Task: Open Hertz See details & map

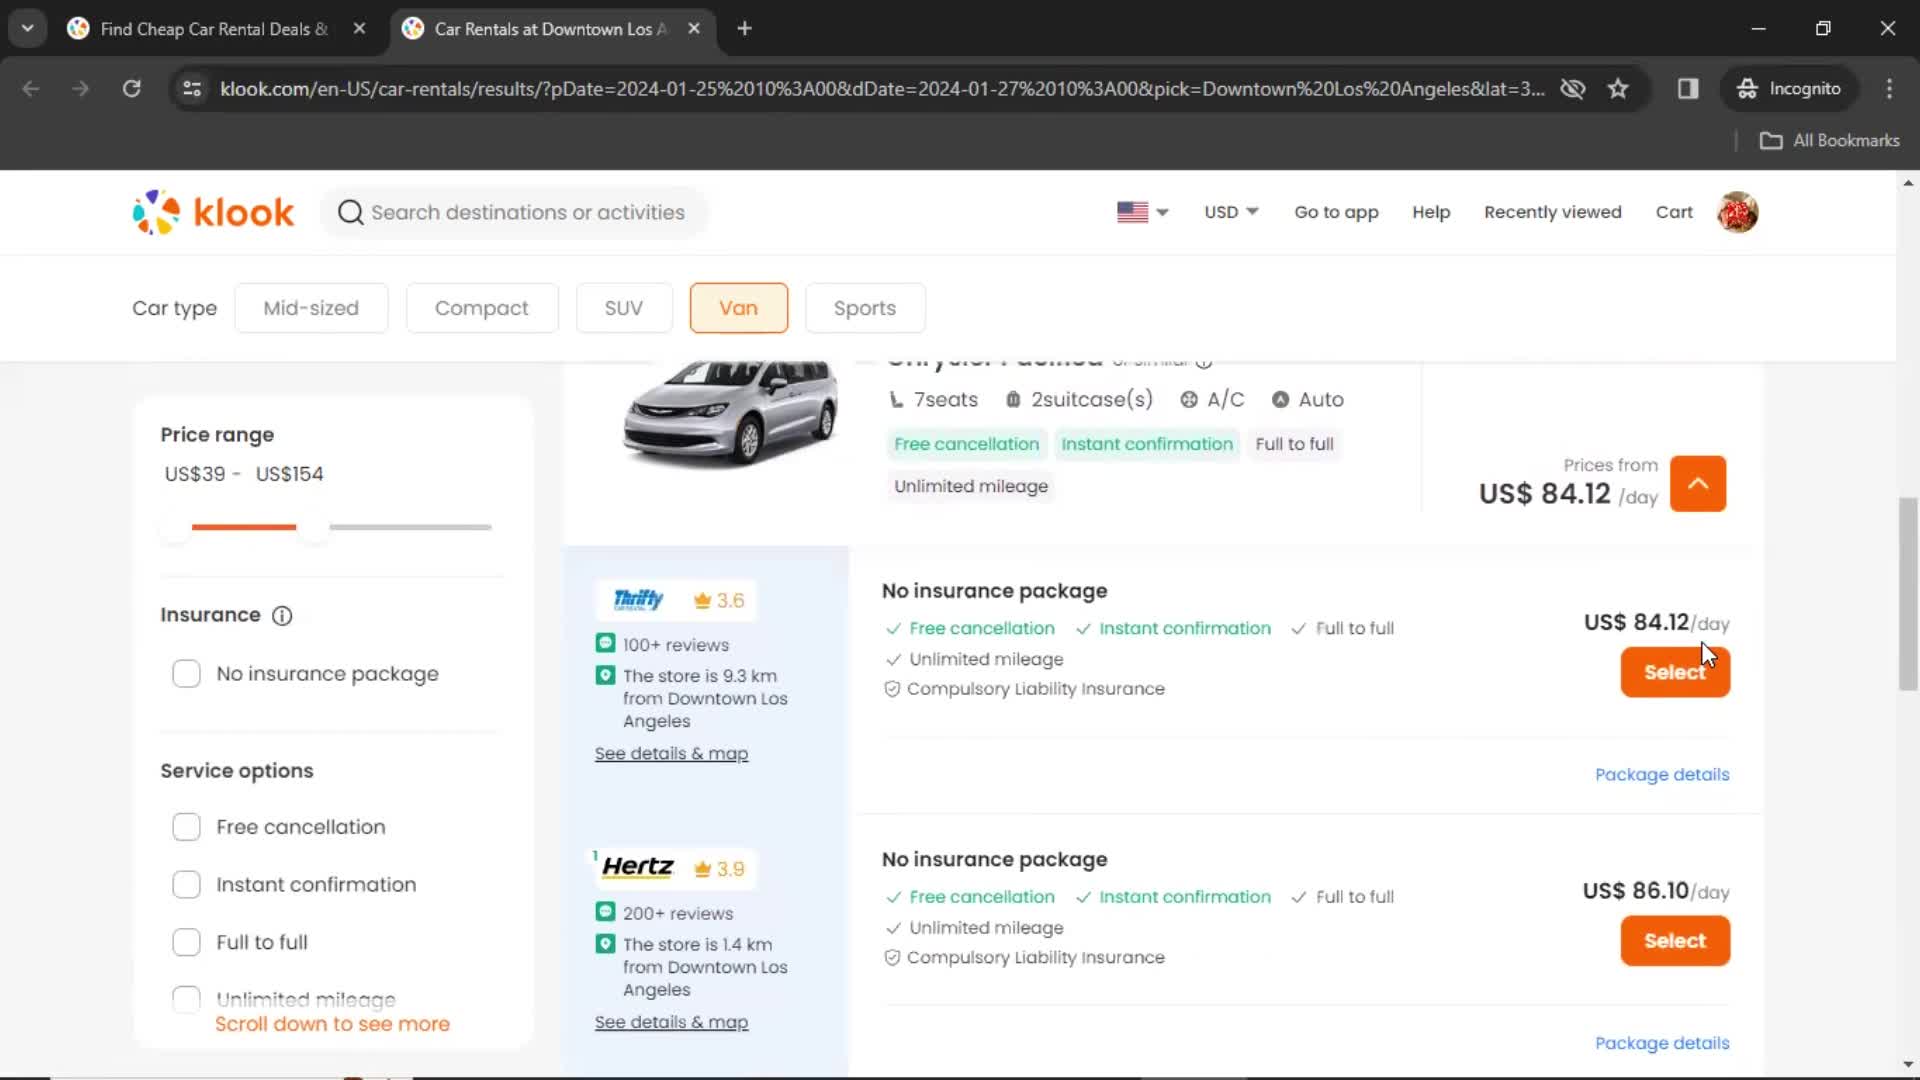Action: tap(671, 1022)
